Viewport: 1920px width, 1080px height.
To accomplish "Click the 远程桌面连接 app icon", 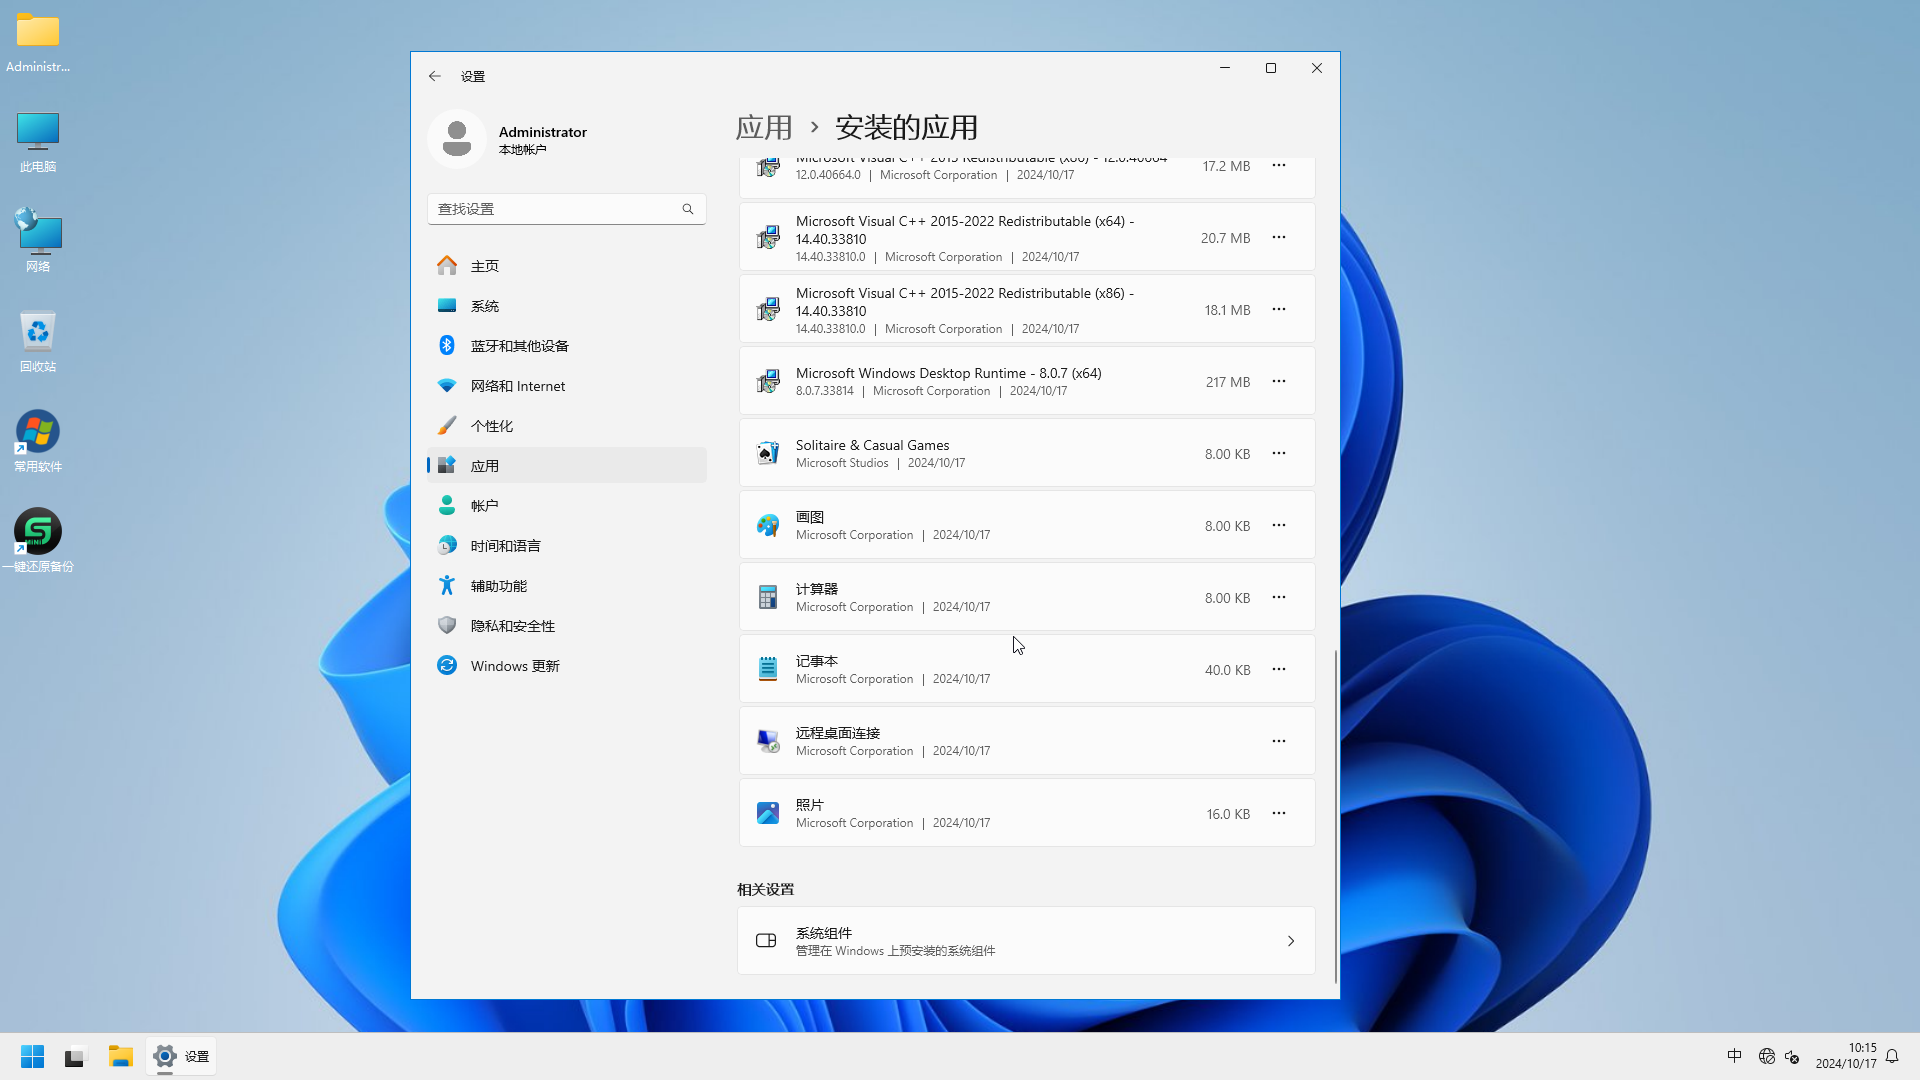I will click(768, 741).
